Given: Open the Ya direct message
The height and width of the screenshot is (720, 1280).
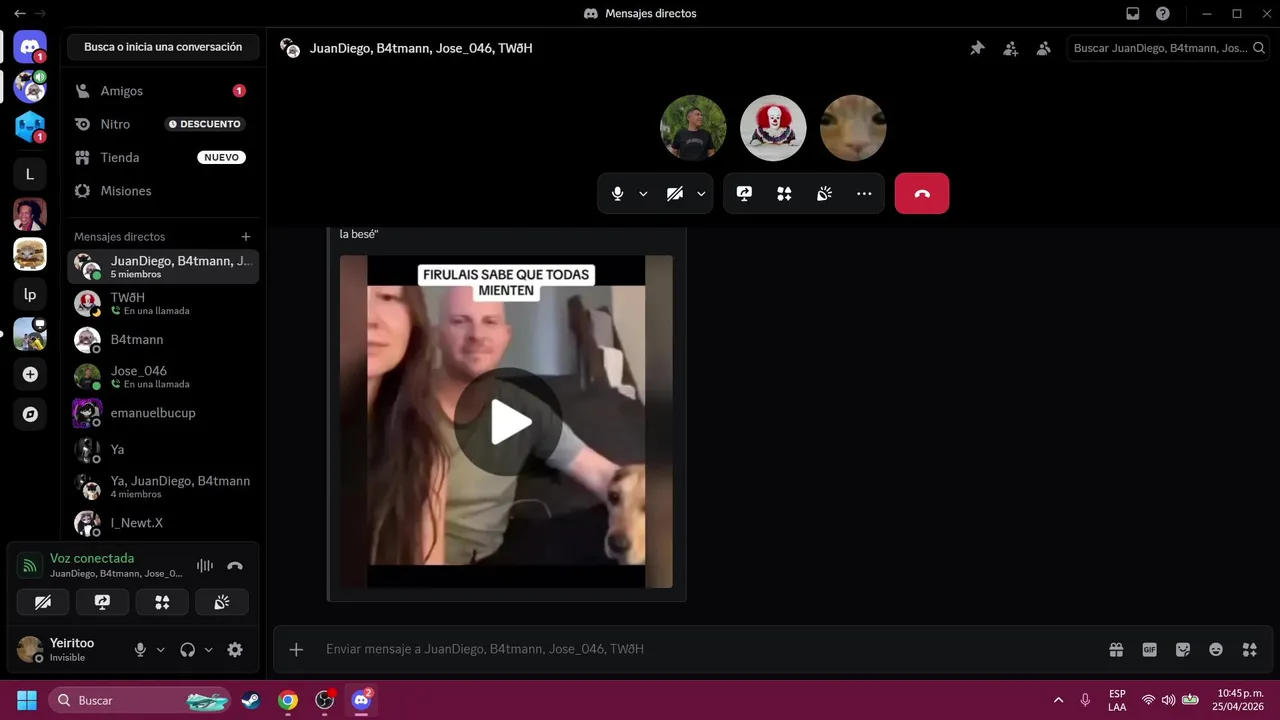Looking at the screenshot, I should tap(163, 450).
